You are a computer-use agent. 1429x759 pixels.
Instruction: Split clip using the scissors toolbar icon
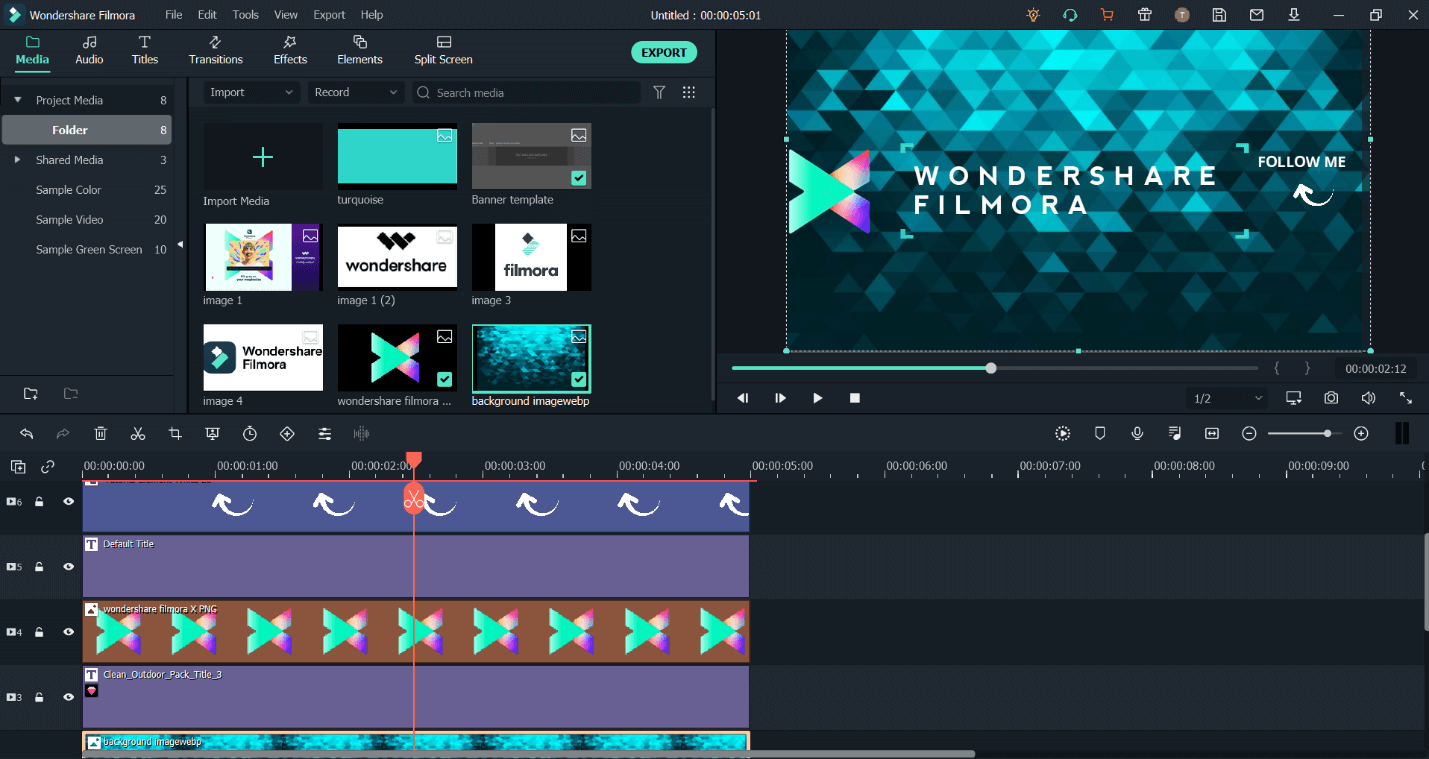138,433
